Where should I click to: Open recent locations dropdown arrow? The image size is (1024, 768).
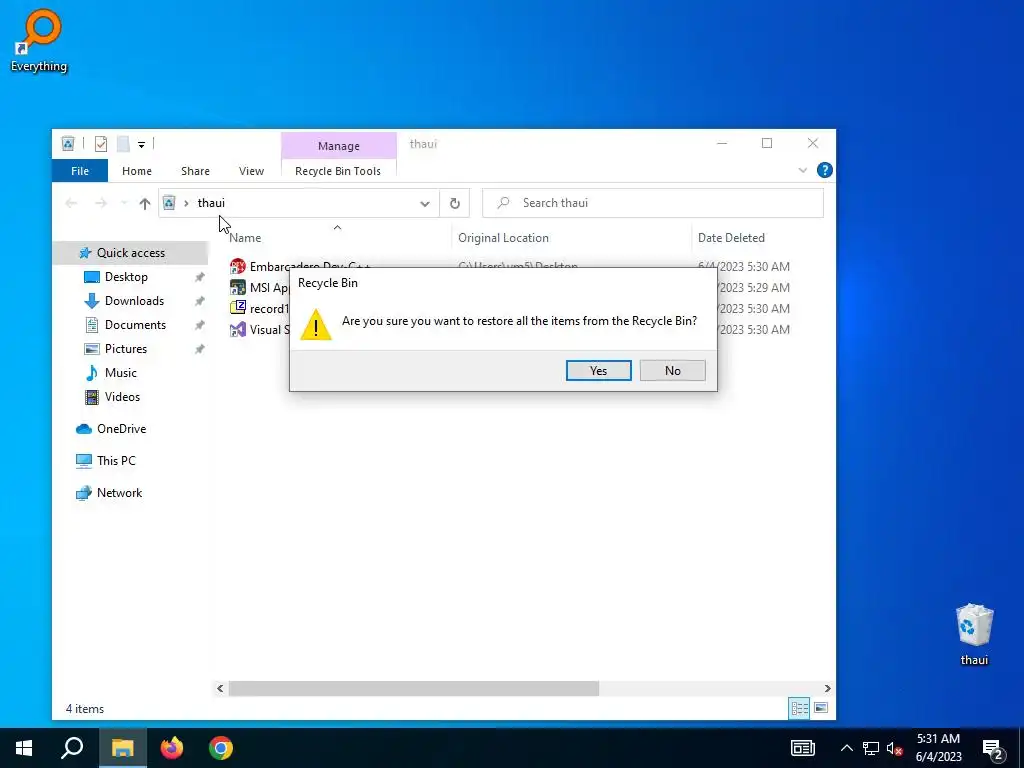point(123,203)
